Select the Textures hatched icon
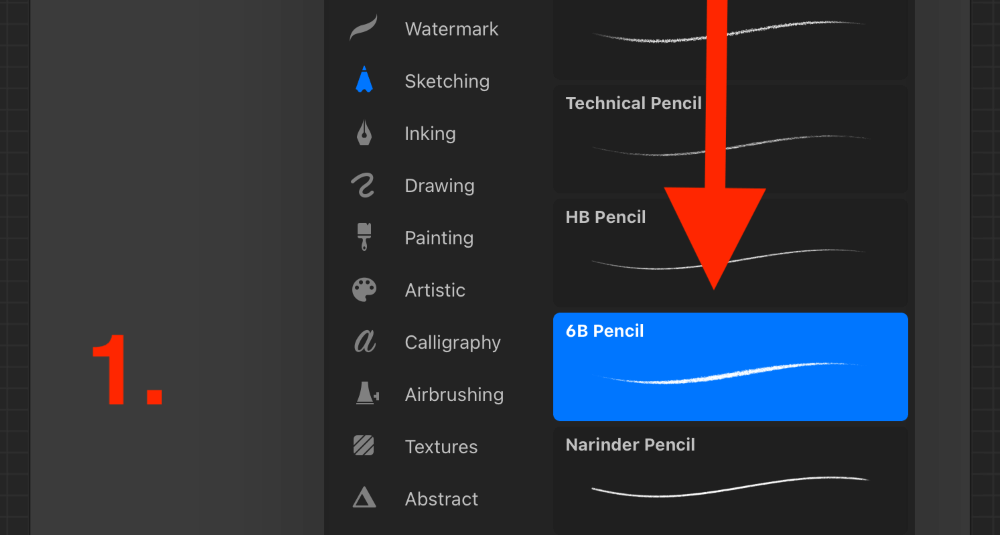 pos(364,445)
